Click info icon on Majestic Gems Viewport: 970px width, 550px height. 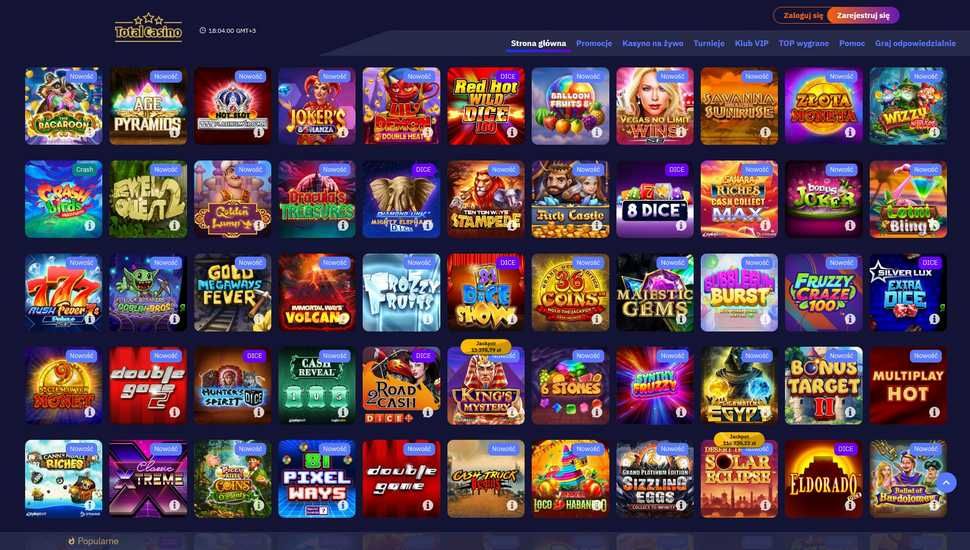681,319
